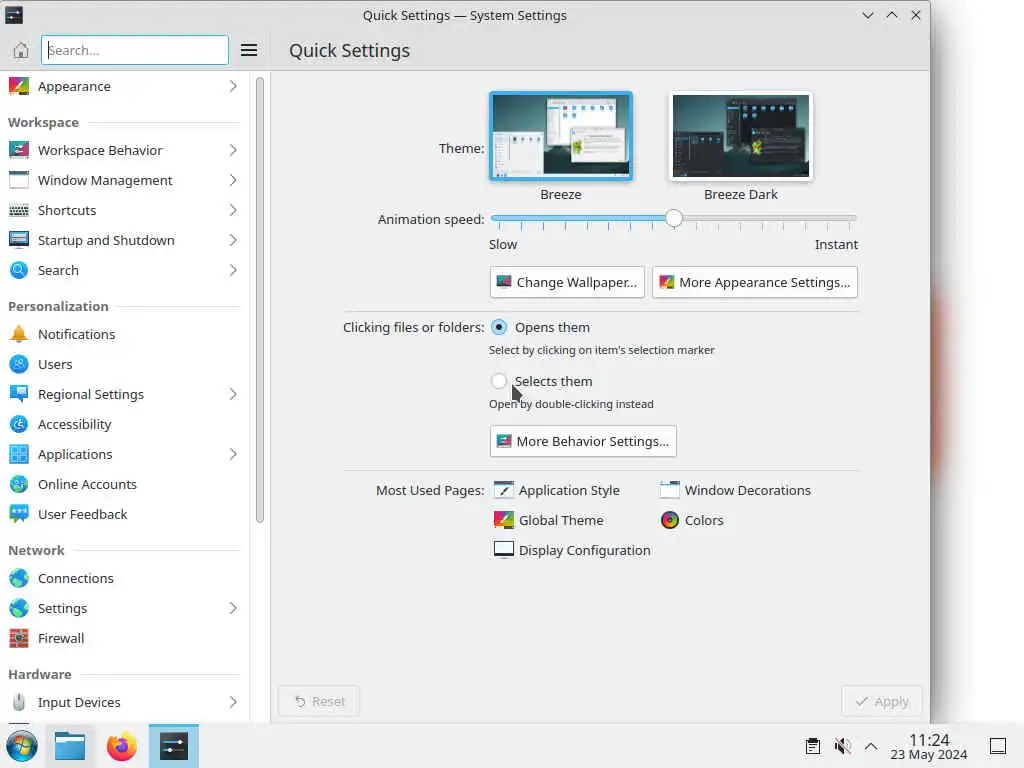
Task: Open the Notifications settings page
Action: click(124, 334)
